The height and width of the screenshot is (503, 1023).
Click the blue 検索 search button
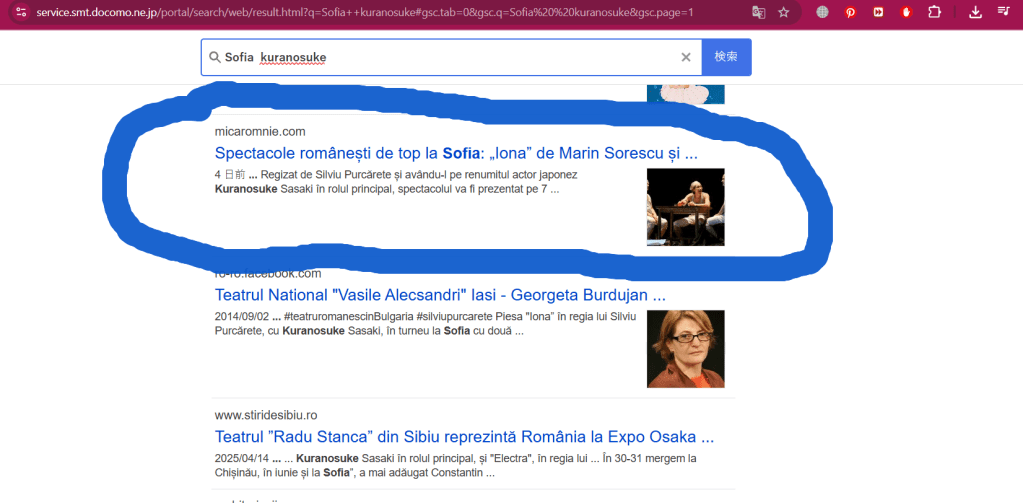726,57
